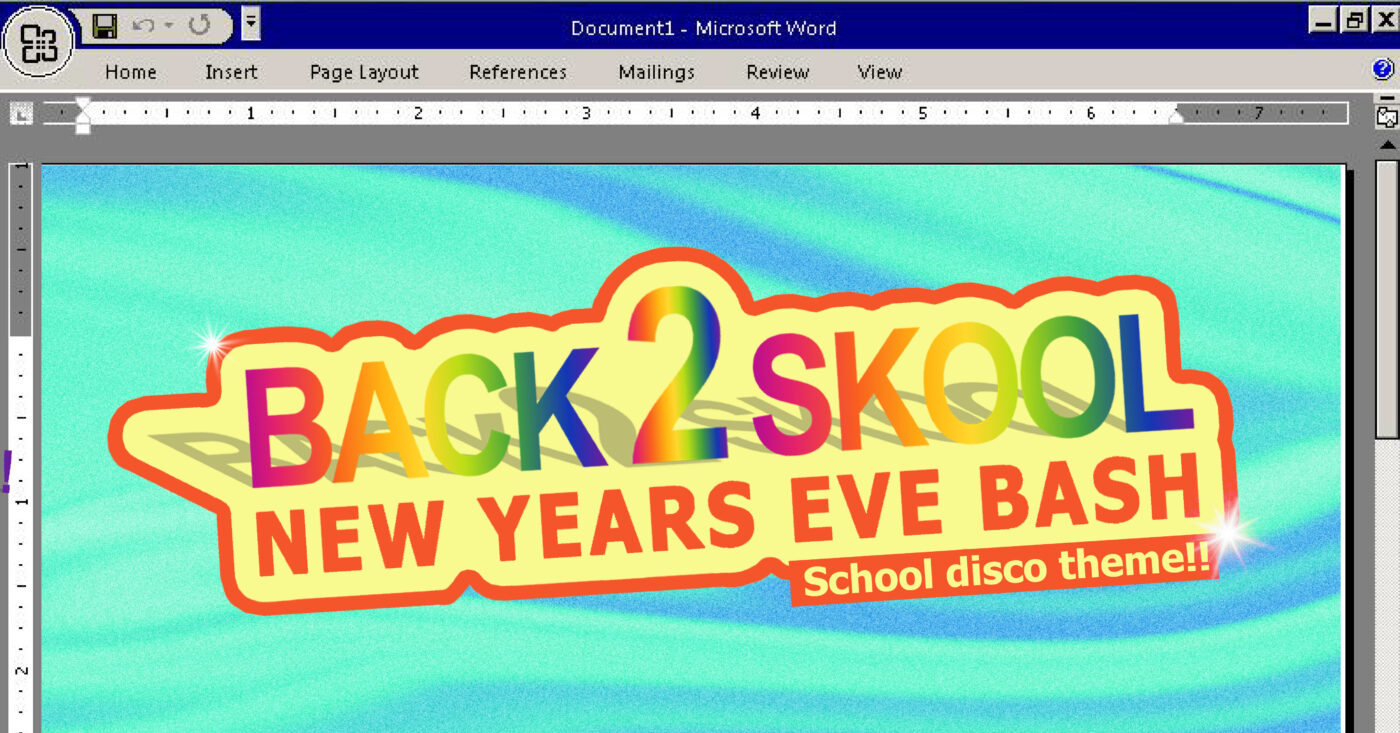
Task: Select the Page Layout tab
Action: [x=364, y=72]
